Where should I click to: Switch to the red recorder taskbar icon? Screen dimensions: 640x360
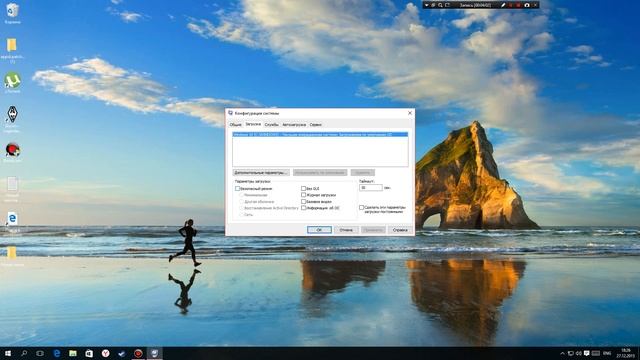coord(138,353)
